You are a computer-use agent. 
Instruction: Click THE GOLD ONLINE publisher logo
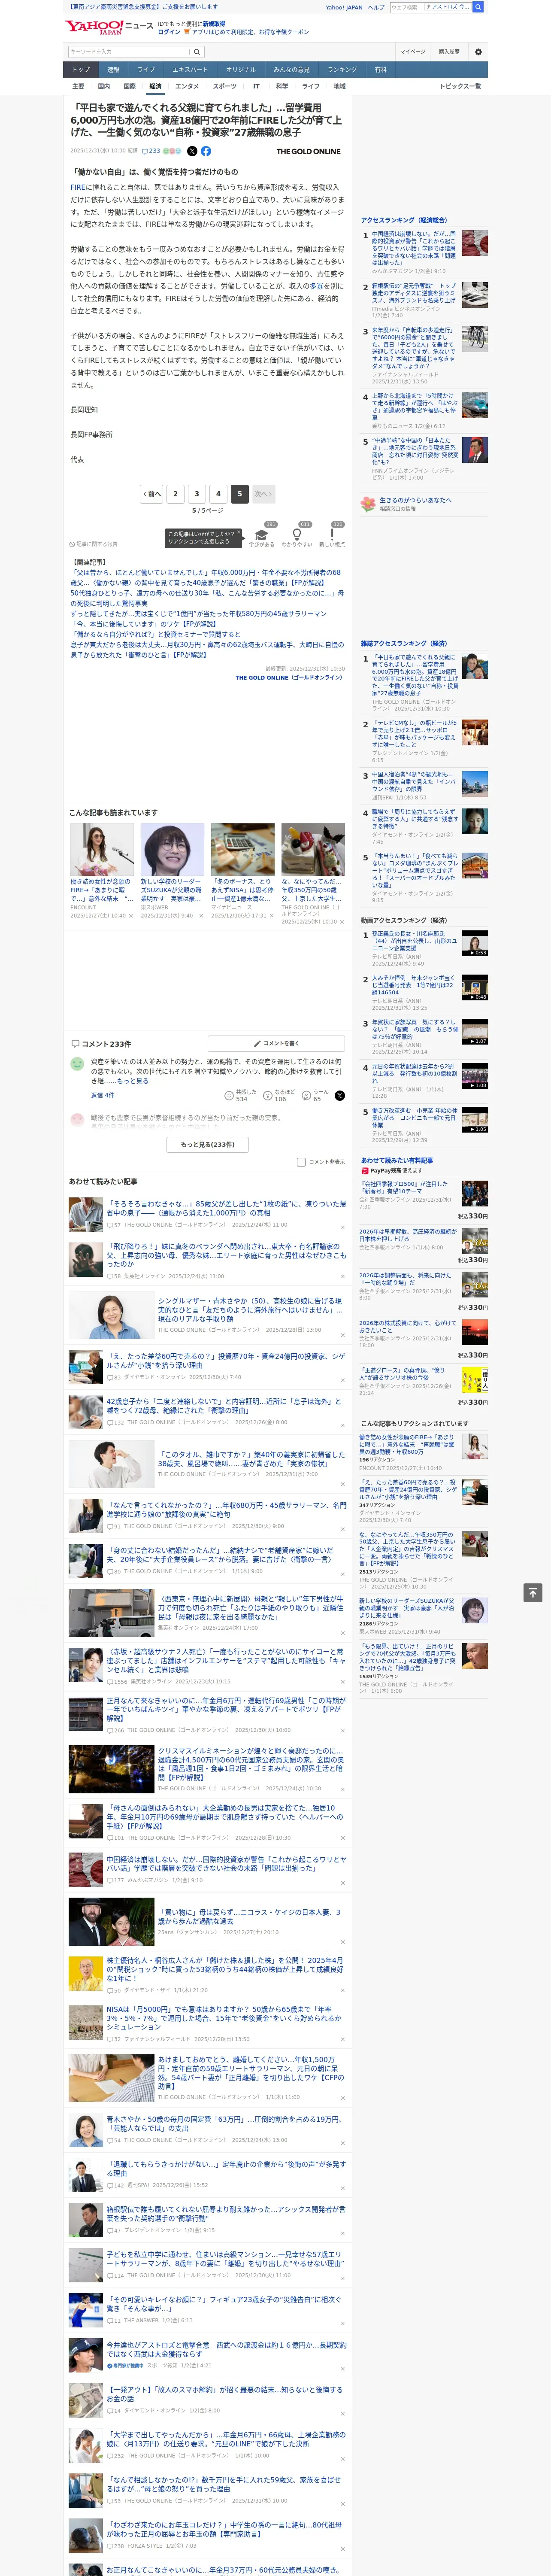click(309, 152)
